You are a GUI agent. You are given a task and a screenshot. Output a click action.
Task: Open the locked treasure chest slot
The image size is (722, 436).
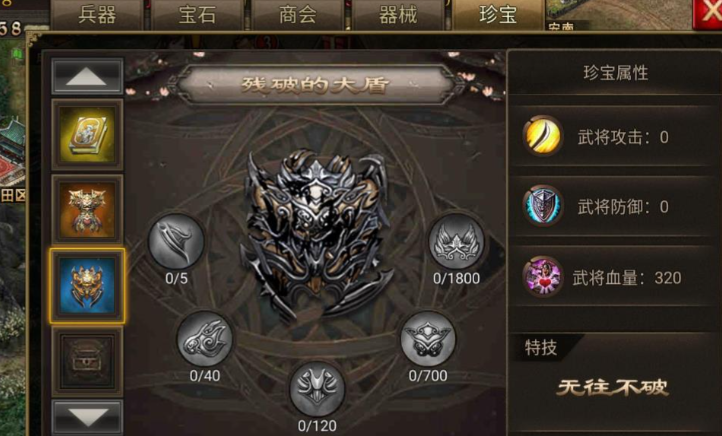click(x=87, y=361)
